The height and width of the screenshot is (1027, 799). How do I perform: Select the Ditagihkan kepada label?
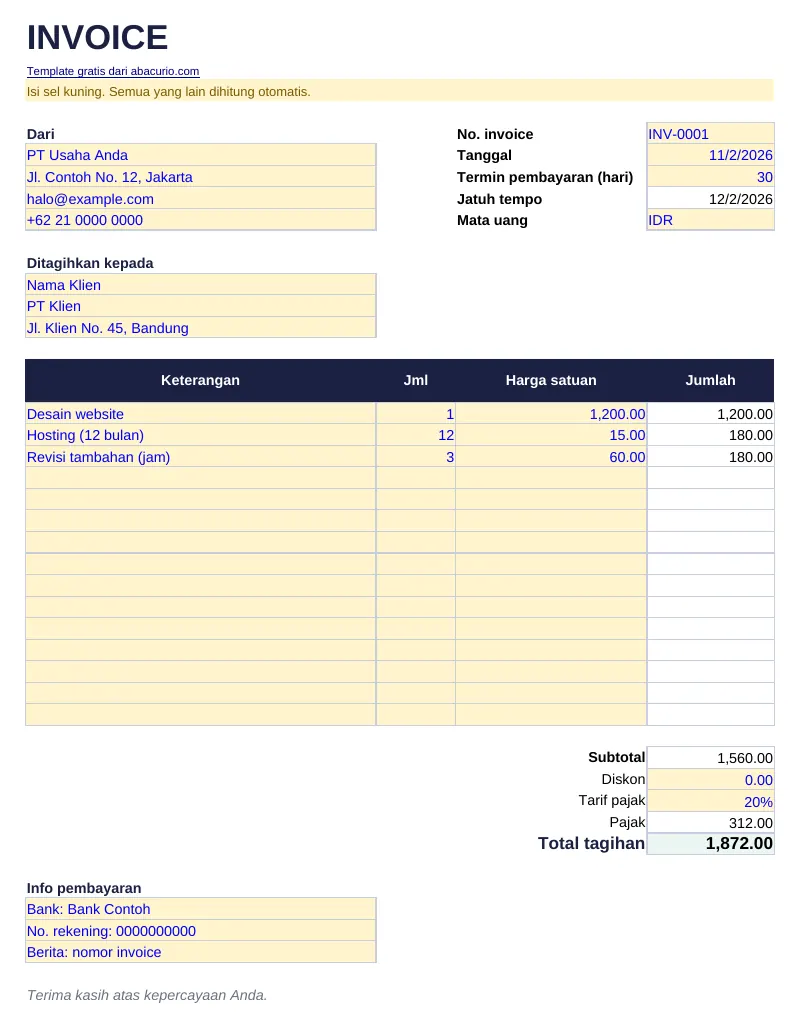point(90,263)
